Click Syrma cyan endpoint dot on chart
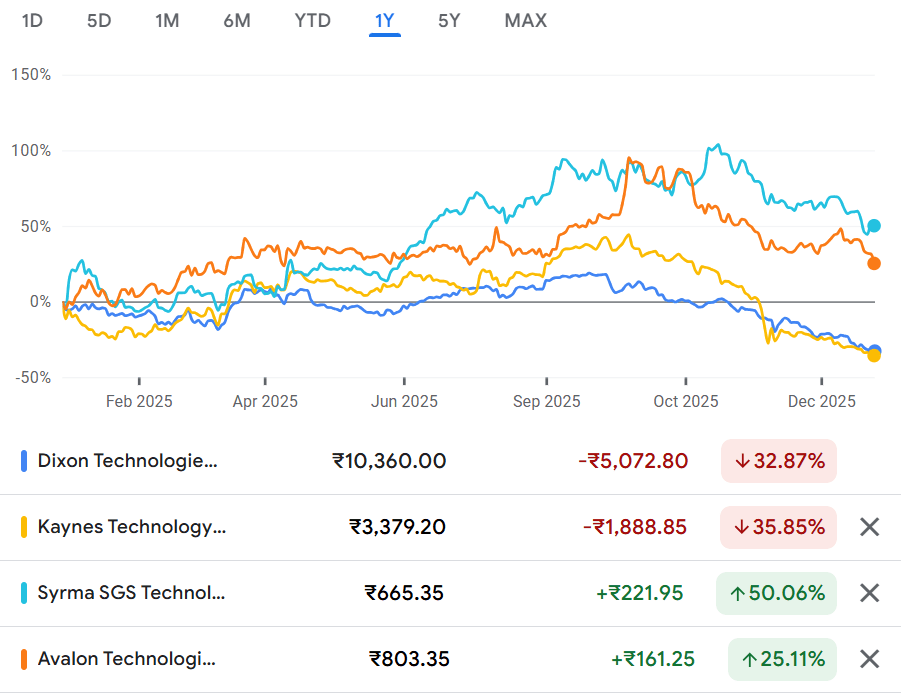This screenshot has width=914, height=694. 874,226
